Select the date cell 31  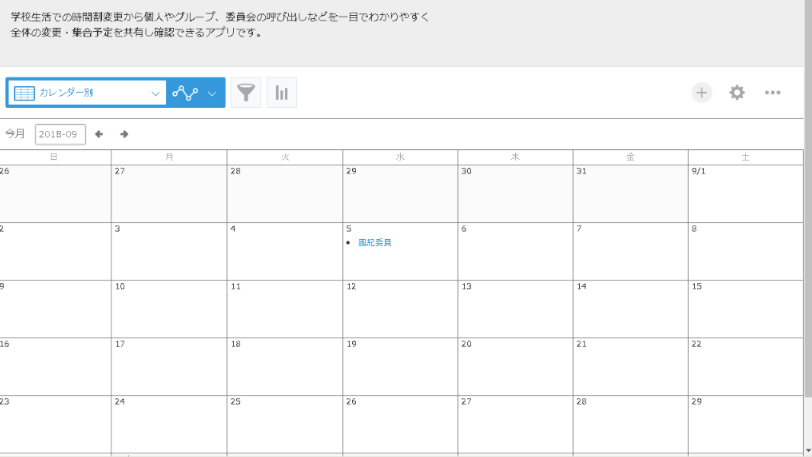pyautogui.click(x=630, y=194)
